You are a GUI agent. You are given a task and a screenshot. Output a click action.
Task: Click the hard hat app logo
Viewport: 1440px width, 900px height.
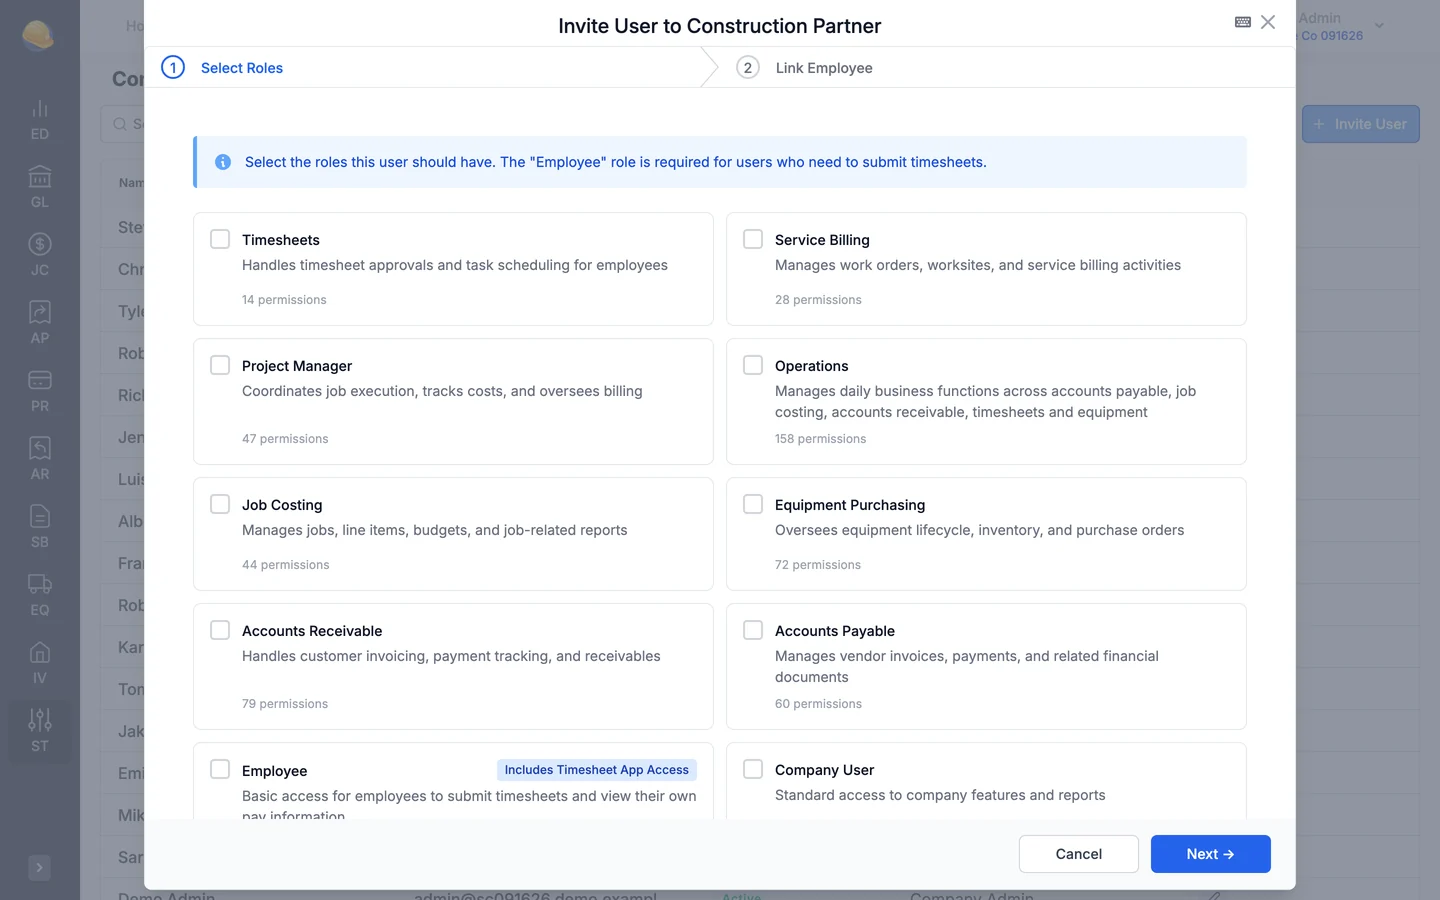click(38, 35)
